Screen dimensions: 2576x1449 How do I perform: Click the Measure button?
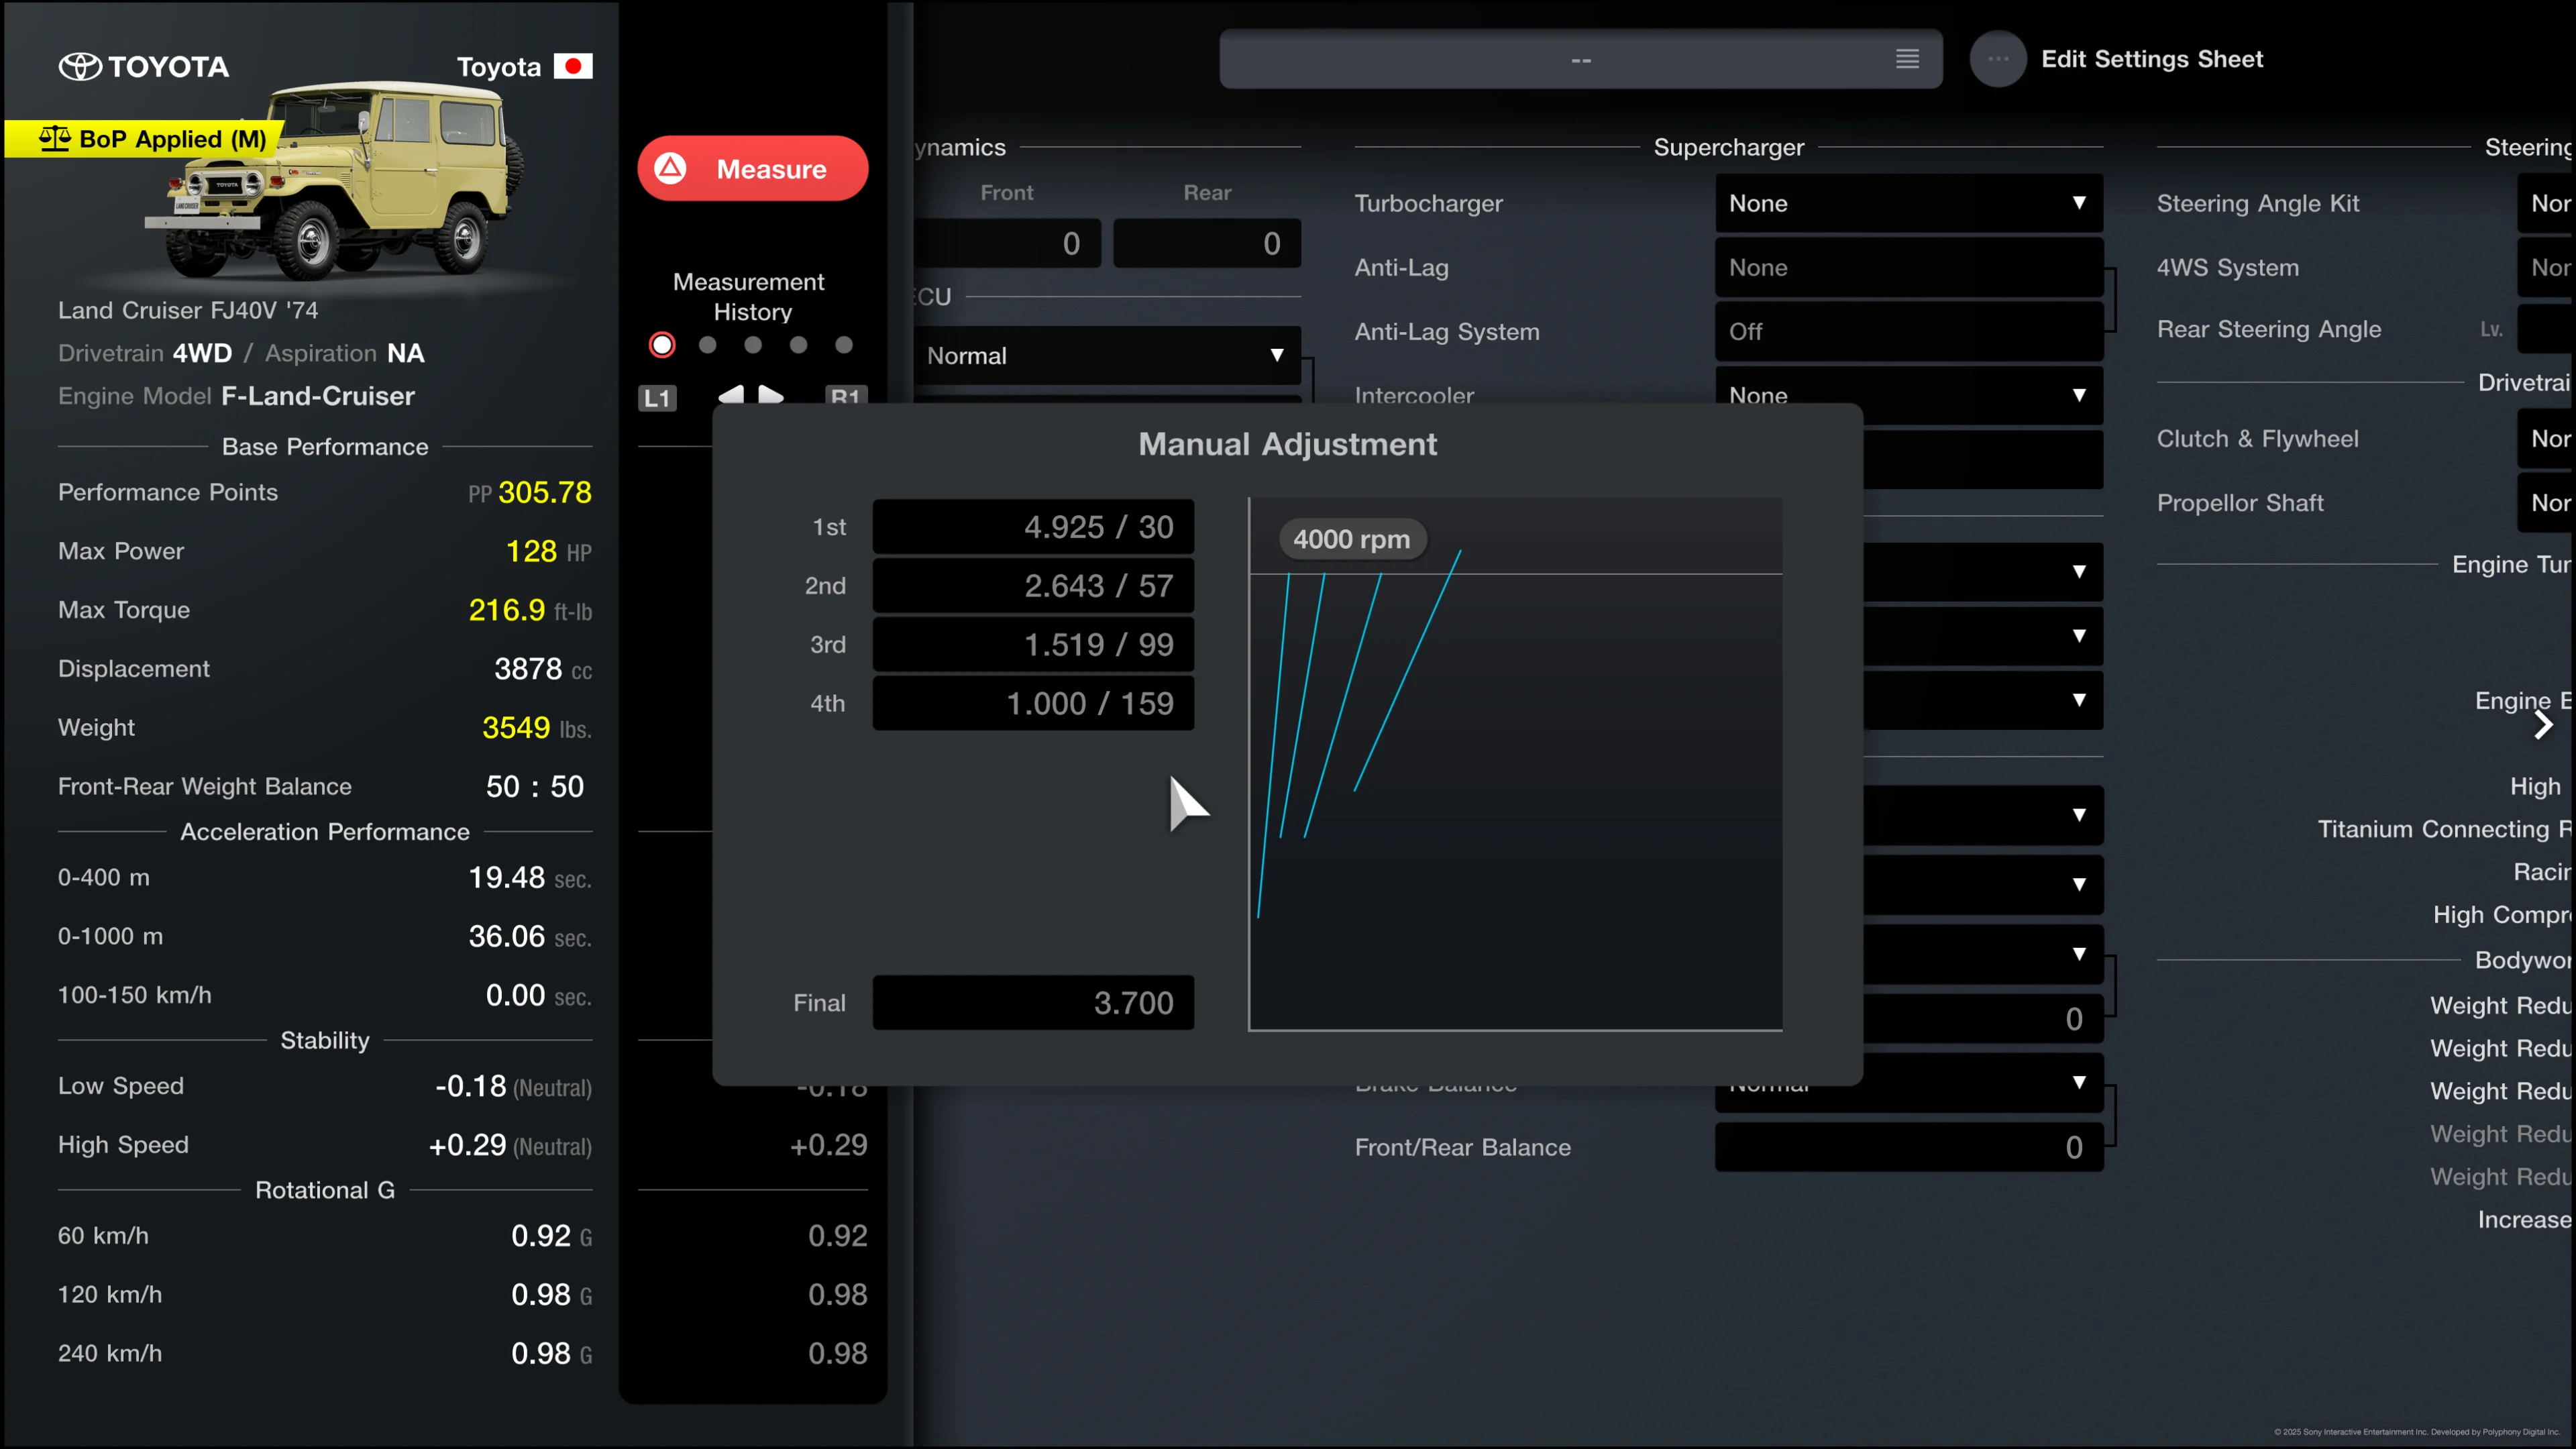(x=752, y=168)
